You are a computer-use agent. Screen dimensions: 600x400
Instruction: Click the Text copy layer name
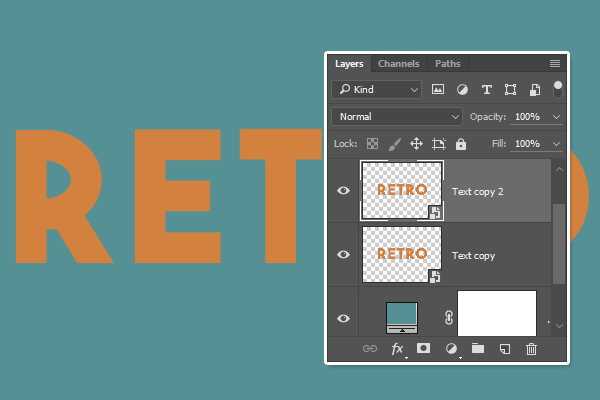coord(473,256)
